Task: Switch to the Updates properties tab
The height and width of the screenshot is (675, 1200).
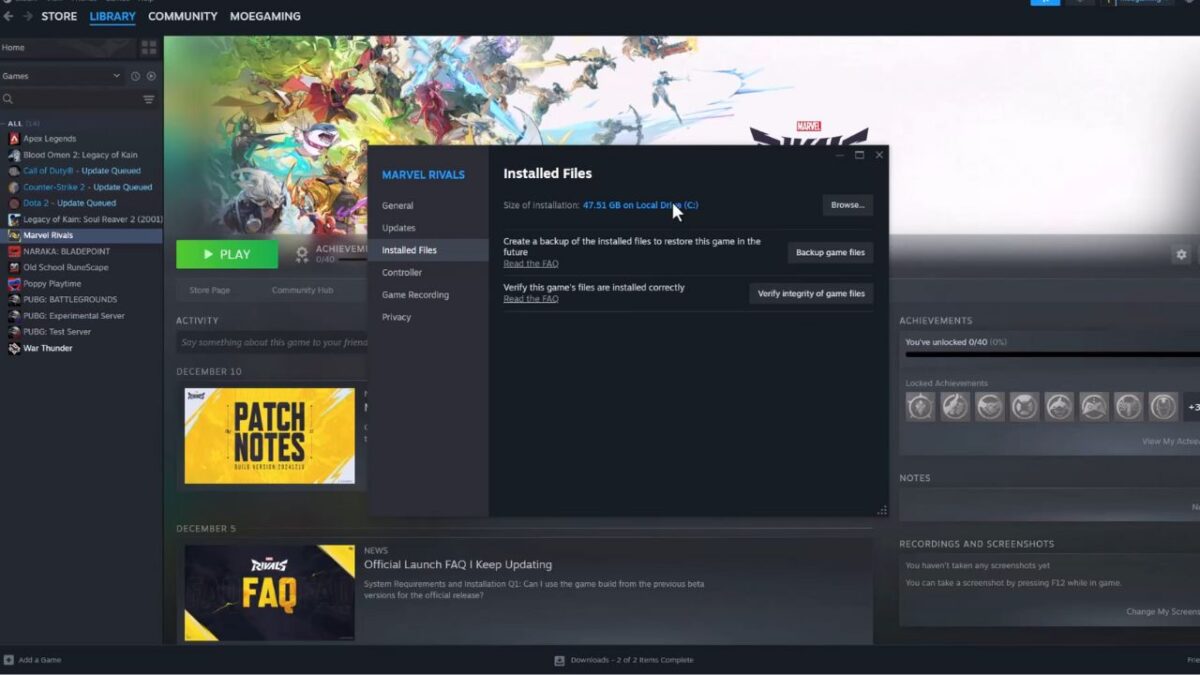Action: tap(398, 228)
